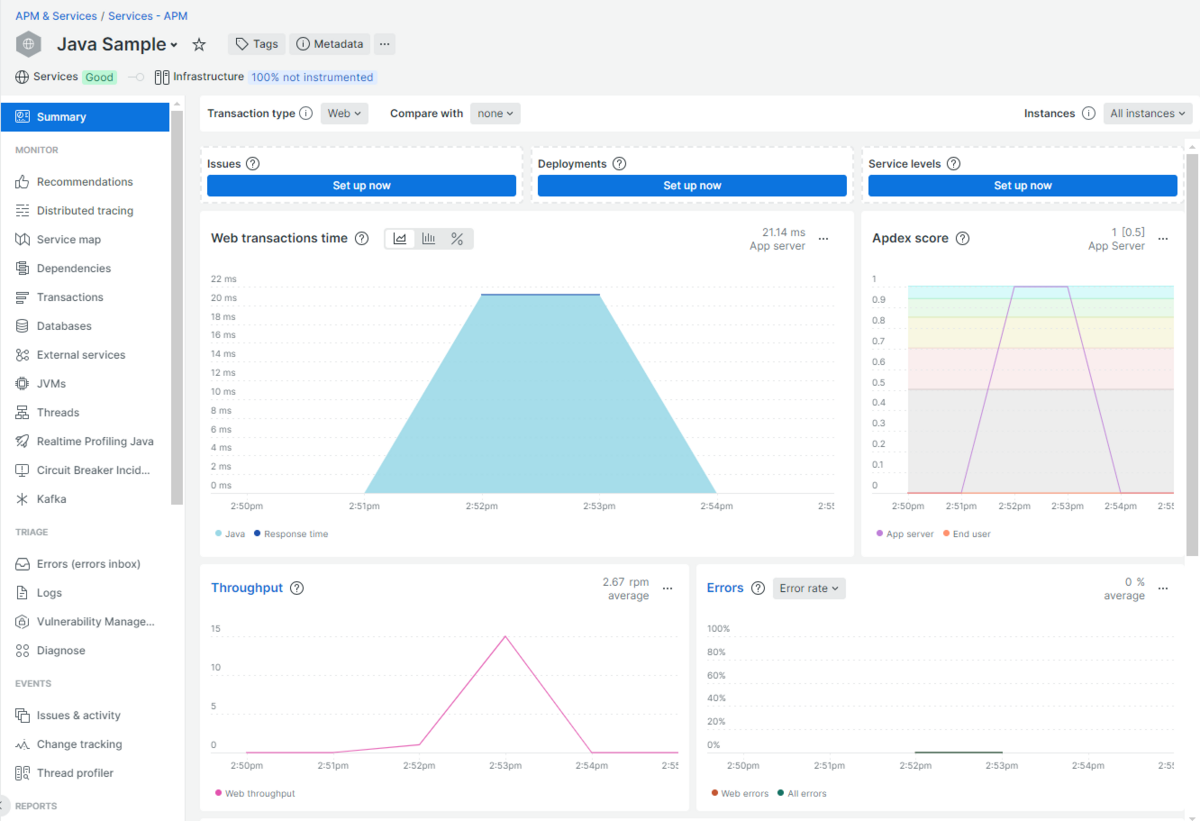Image resolution: width=1200 pixels, height=821 pixels.
Task: Open Distributed tracing in sidebar
Action: tap(85, 211)
